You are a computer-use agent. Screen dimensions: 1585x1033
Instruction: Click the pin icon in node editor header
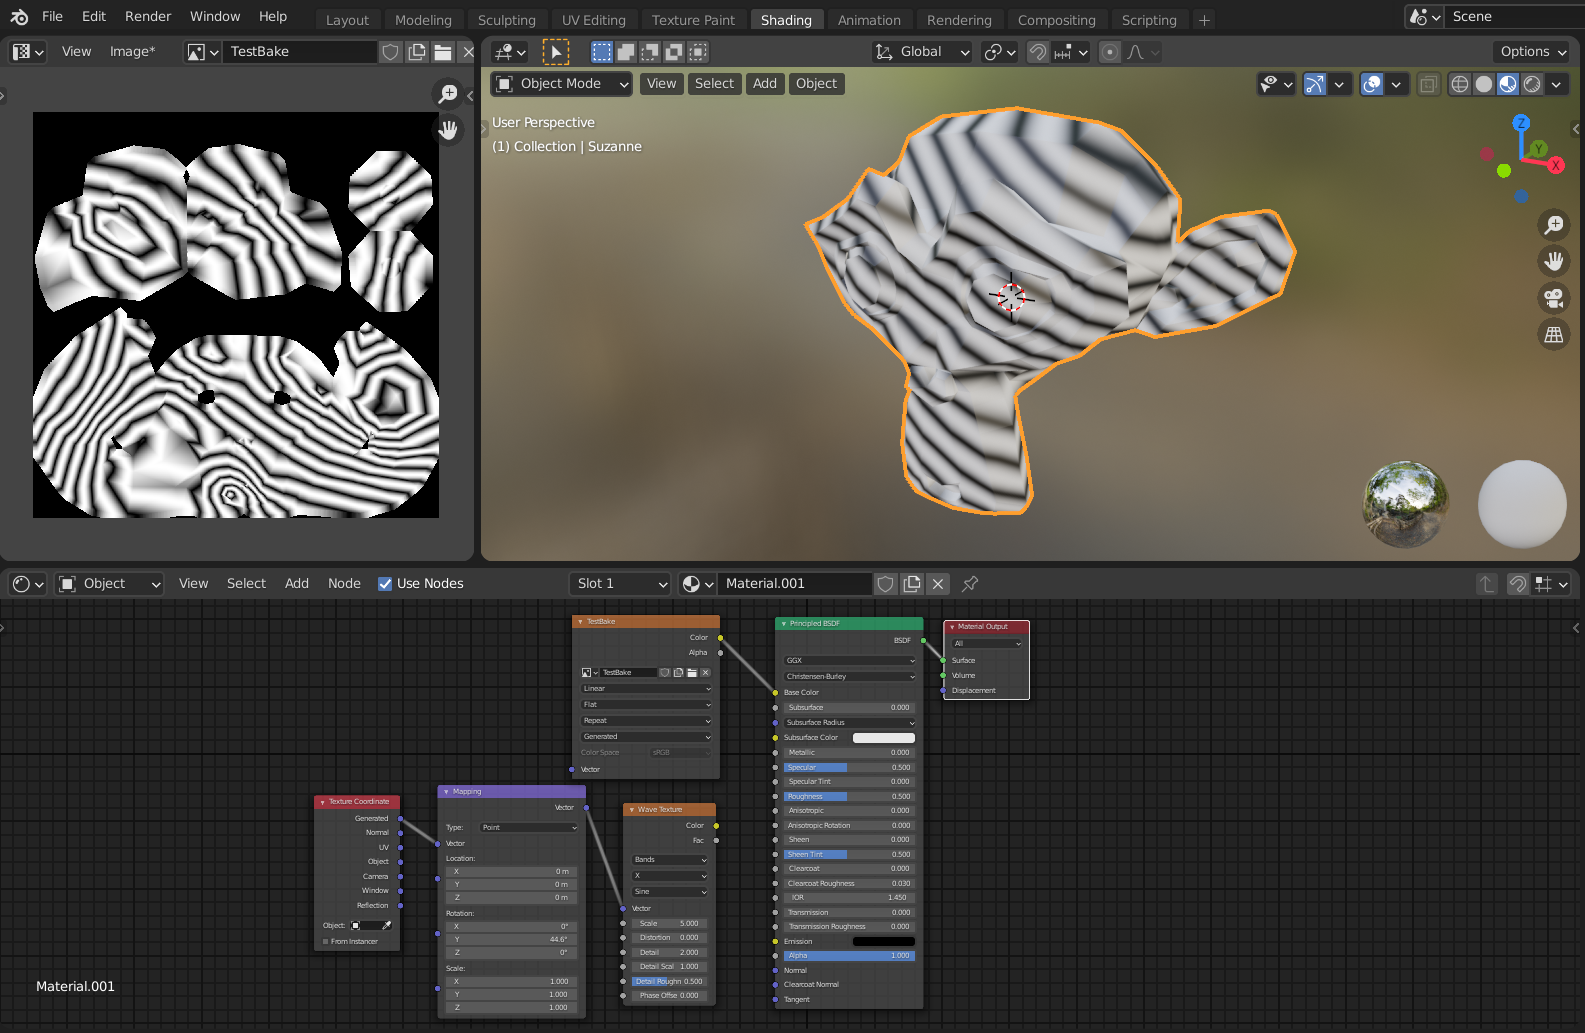tap(970, 584)
